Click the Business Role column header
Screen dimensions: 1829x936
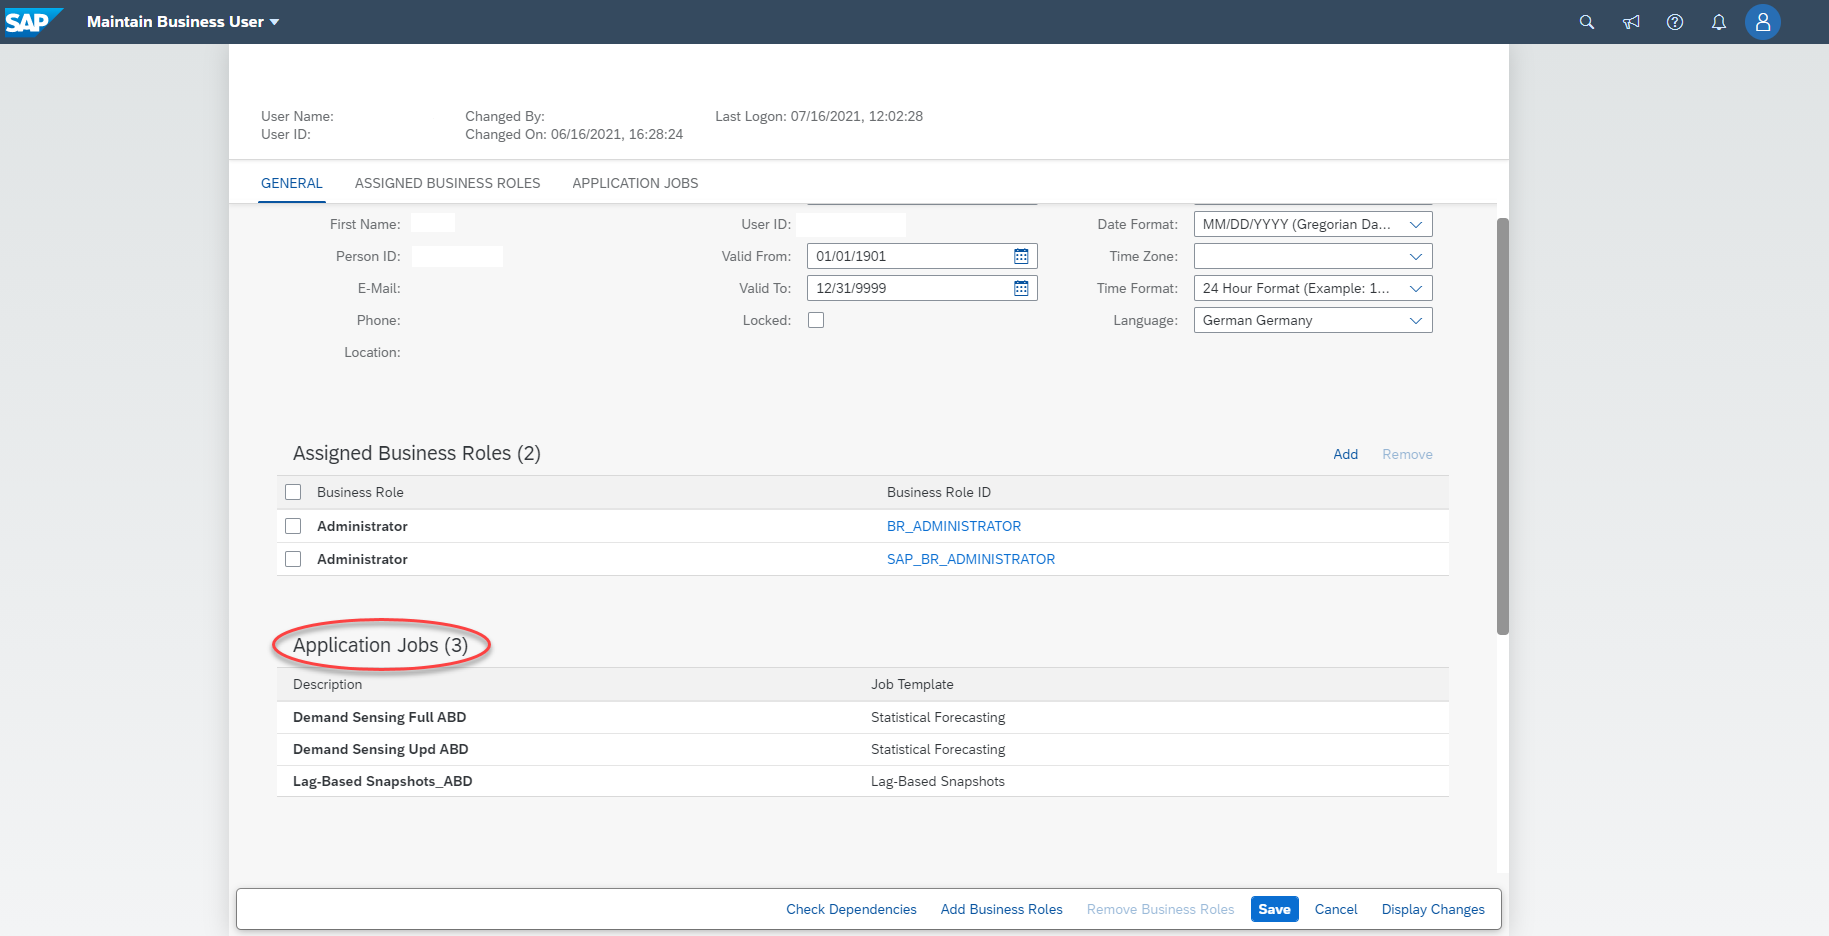click(360, 492)
